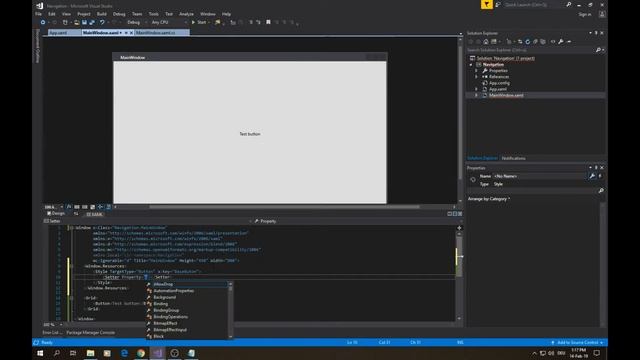
Task: Close the MainWindow.xaml tab
Action: click(x=131, y=33)
